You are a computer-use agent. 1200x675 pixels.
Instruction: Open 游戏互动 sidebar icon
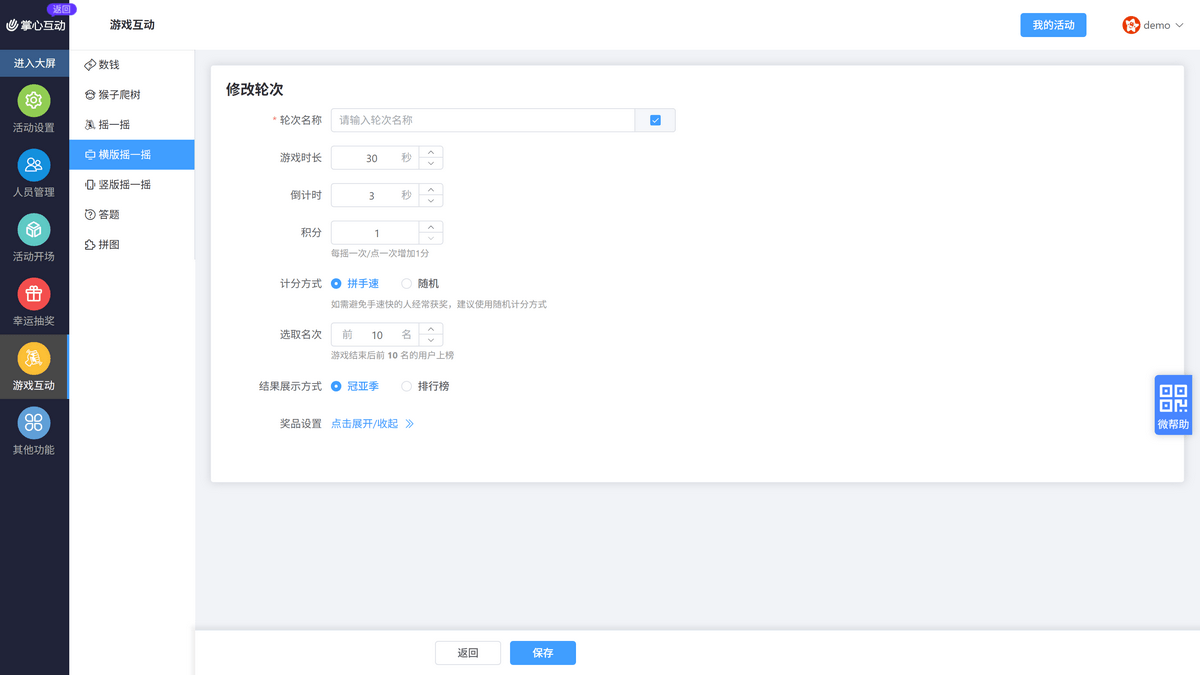[34, 358]
